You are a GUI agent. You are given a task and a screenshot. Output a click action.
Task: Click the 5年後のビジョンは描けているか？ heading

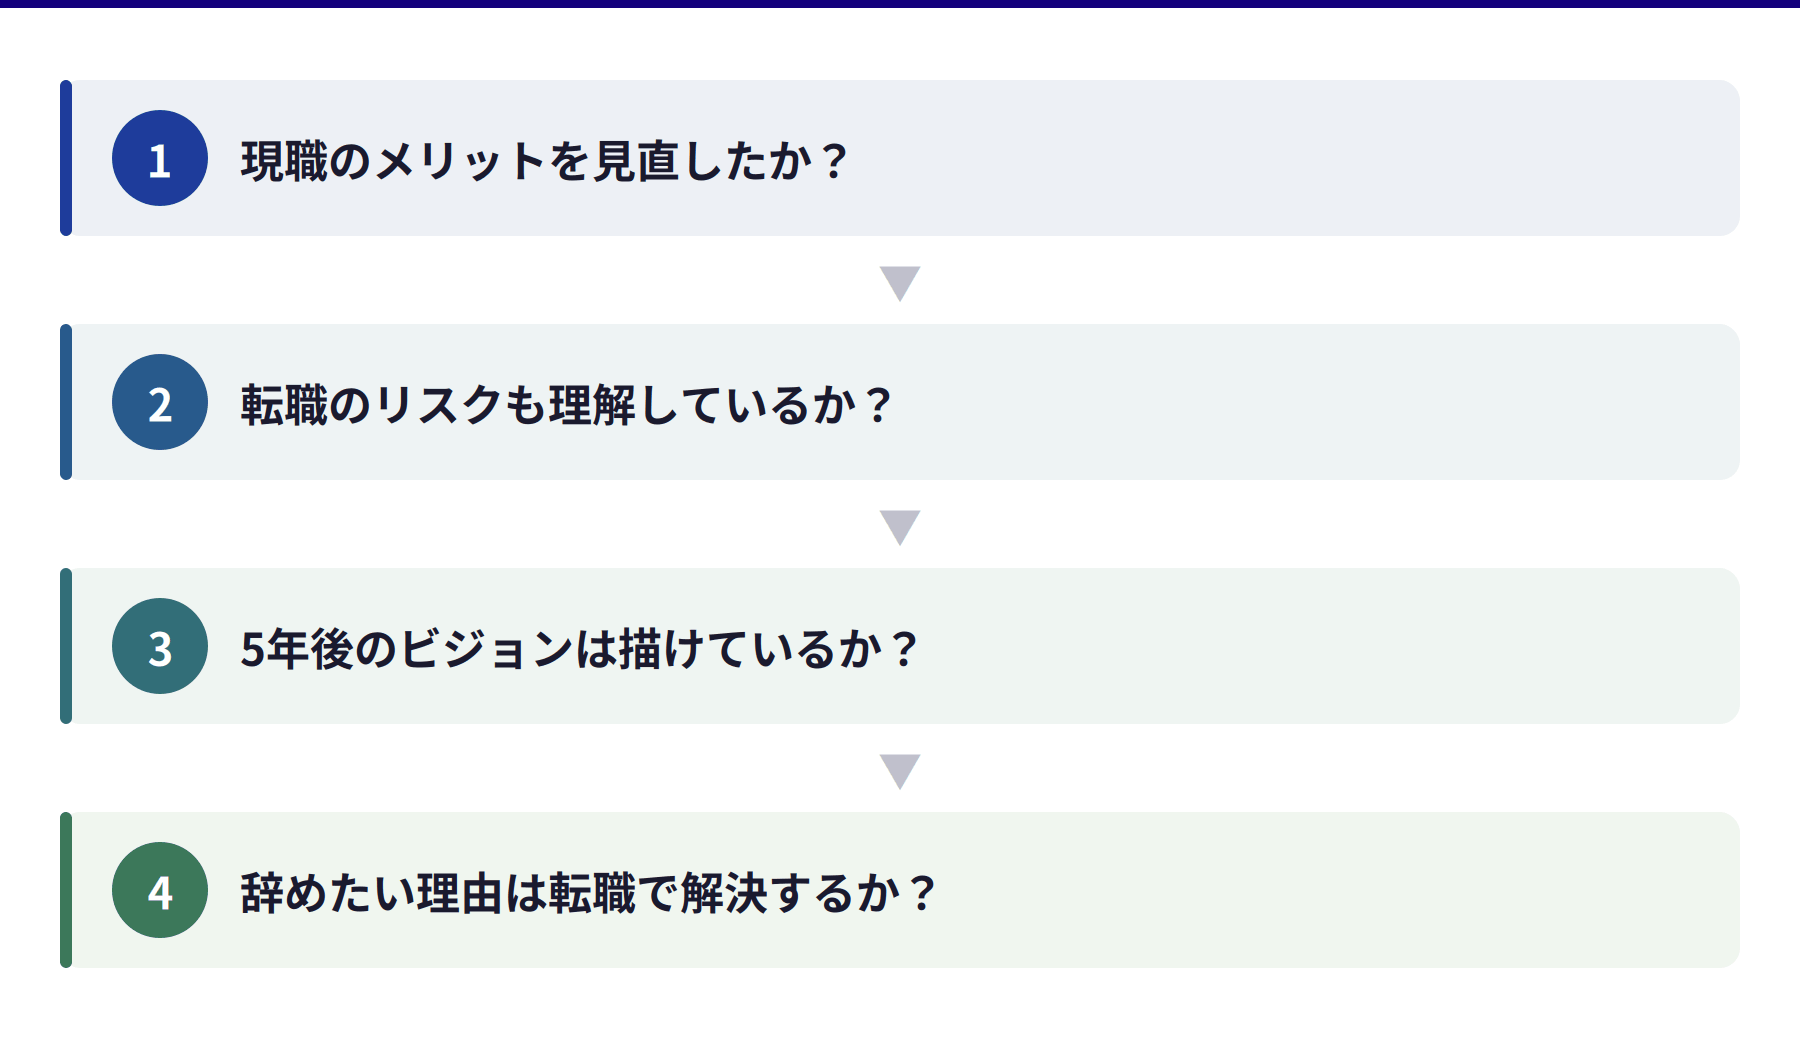580,648
